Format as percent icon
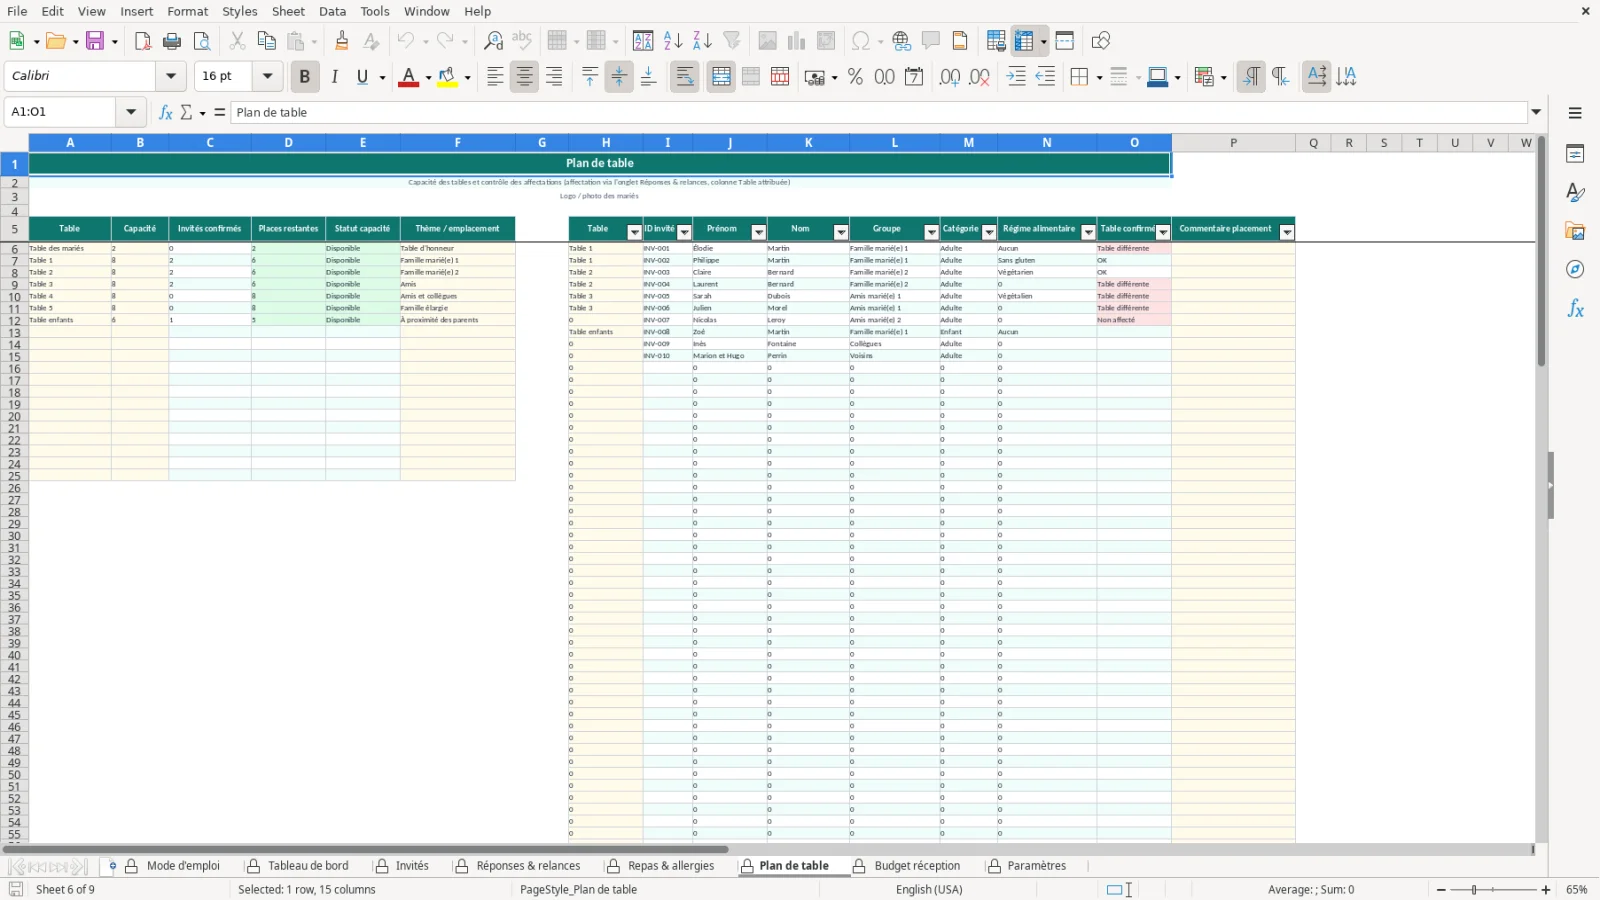 coord(855,77)
